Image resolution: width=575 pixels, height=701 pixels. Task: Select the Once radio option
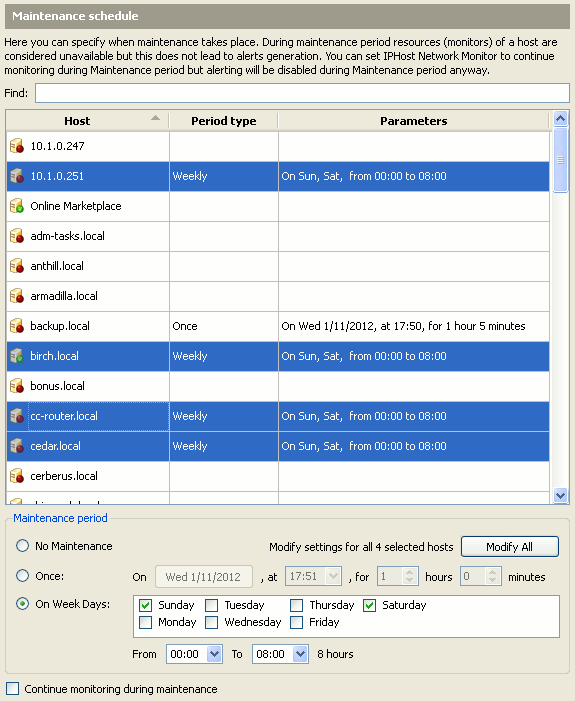[x=22, y=575]
